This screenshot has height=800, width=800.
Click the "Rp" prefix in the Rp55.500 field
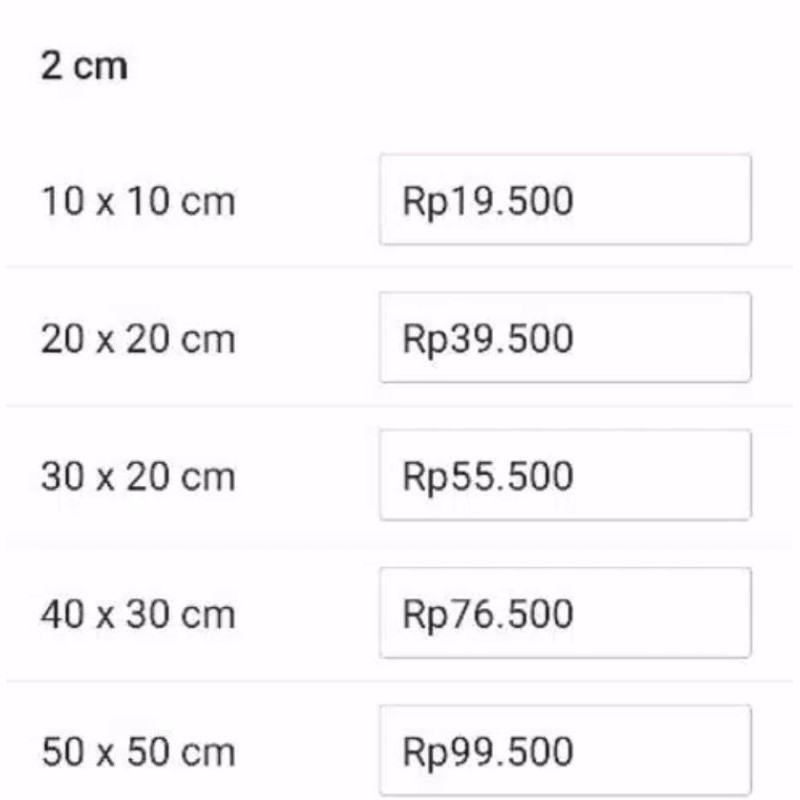(422, 478)
